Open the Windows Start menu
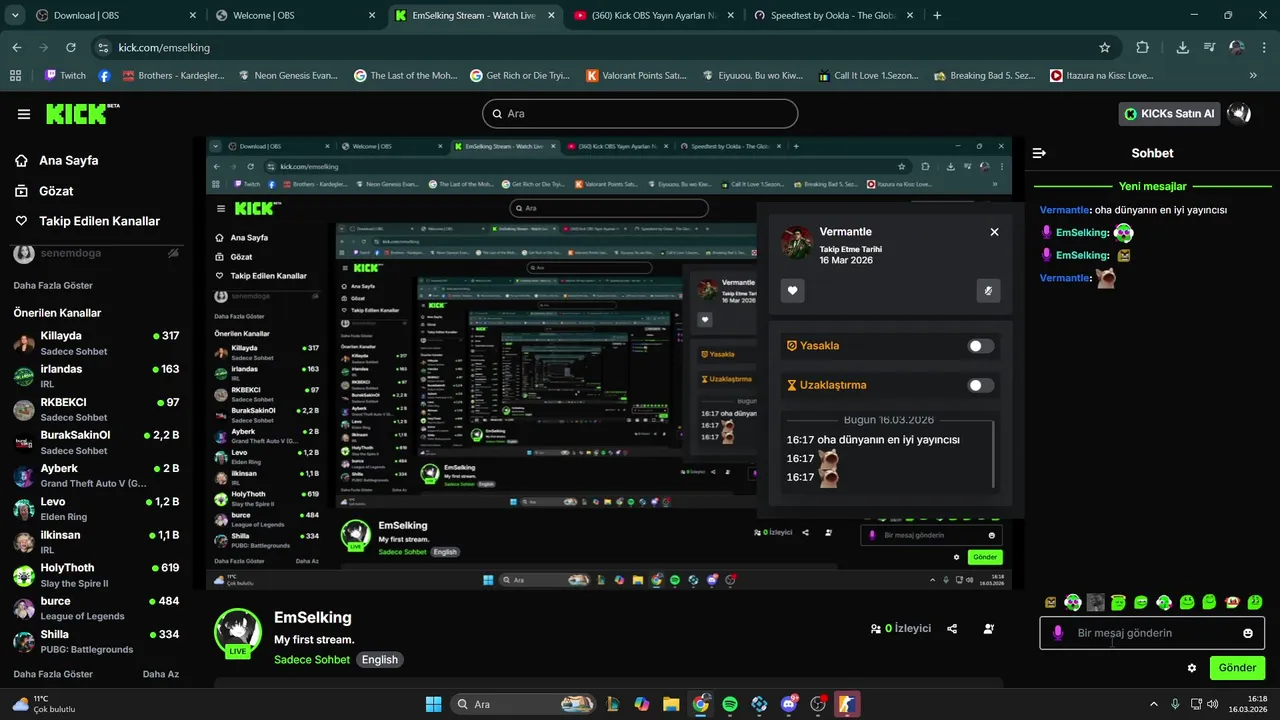Image resolution: width=1280 pixels, height=720 pixels. pyautogui.click(x=433, y=704)
